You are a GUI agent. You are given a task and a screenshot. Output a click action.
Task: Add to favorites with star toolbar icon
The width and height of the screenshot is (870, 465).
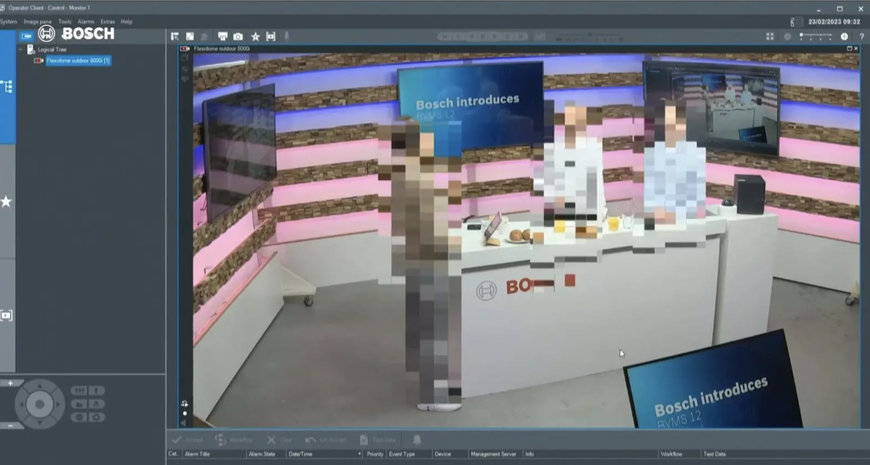point(255,36)
